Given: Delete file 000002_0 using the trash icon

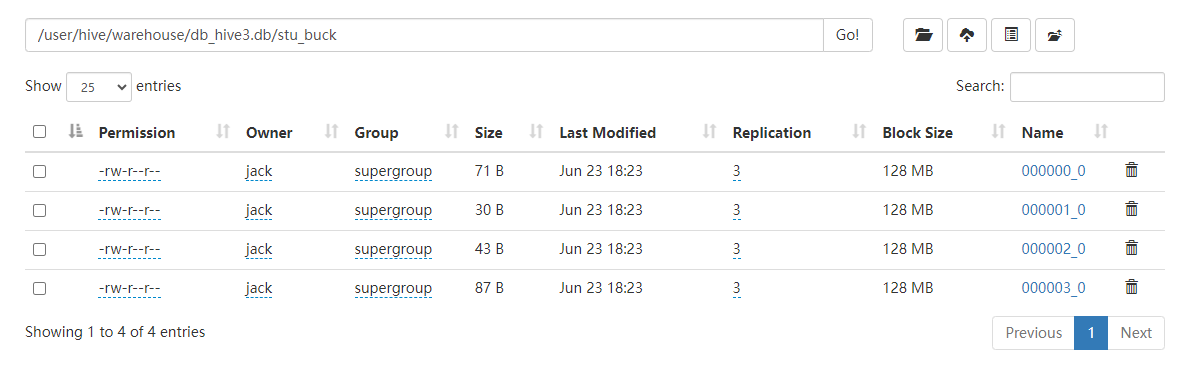Looking at the screenshot, I should [1132, 249].
